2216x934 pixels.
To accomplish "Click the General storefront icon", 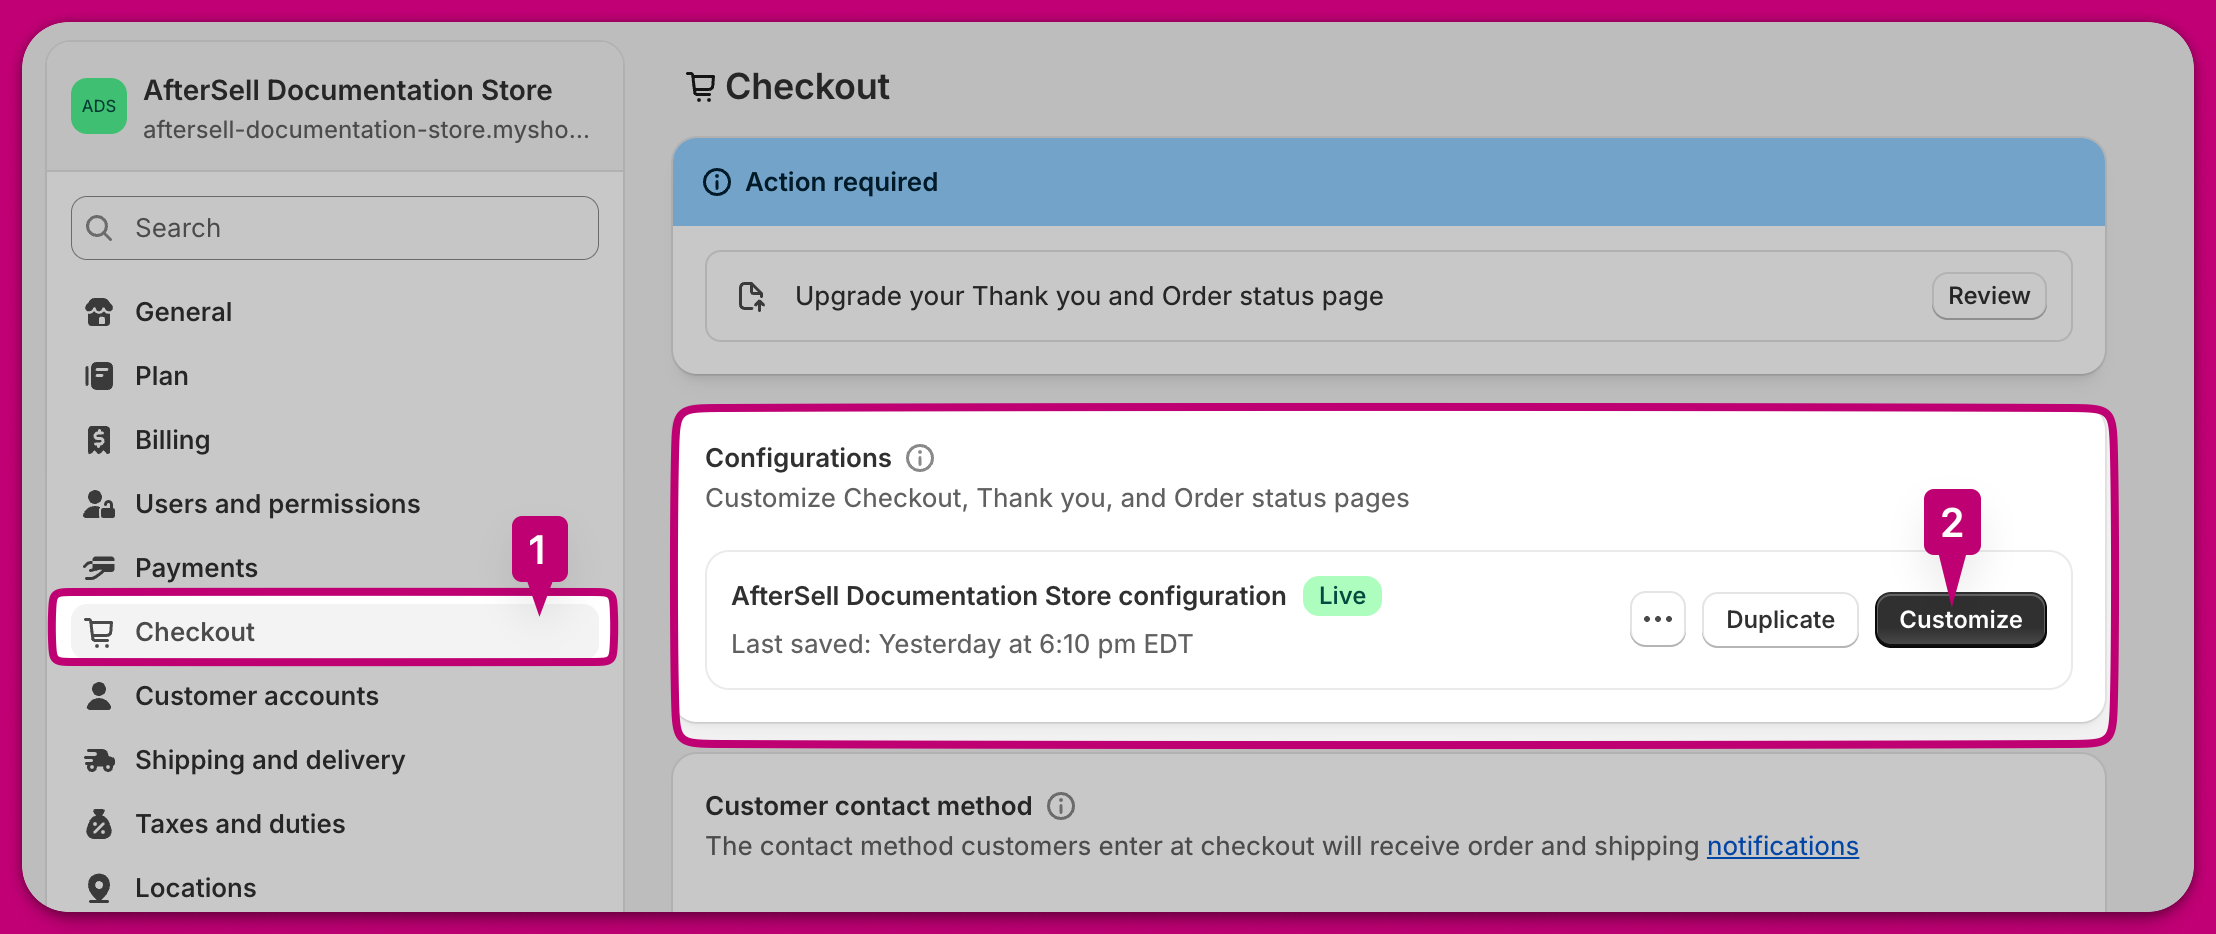I will tap(99, 312).
